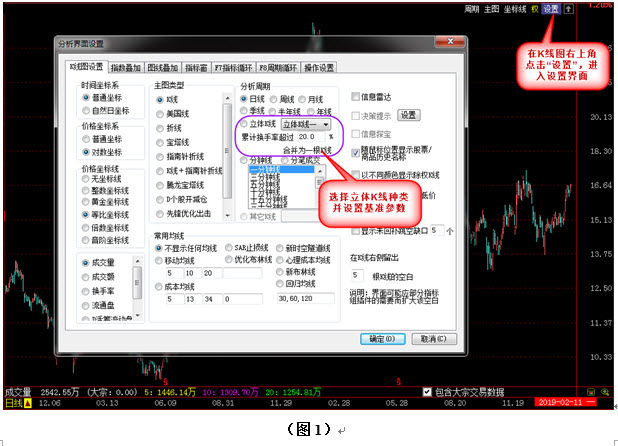Click the 累计换手率超过 20.0 input field
The image size is (618, 446).
point(311,137)
